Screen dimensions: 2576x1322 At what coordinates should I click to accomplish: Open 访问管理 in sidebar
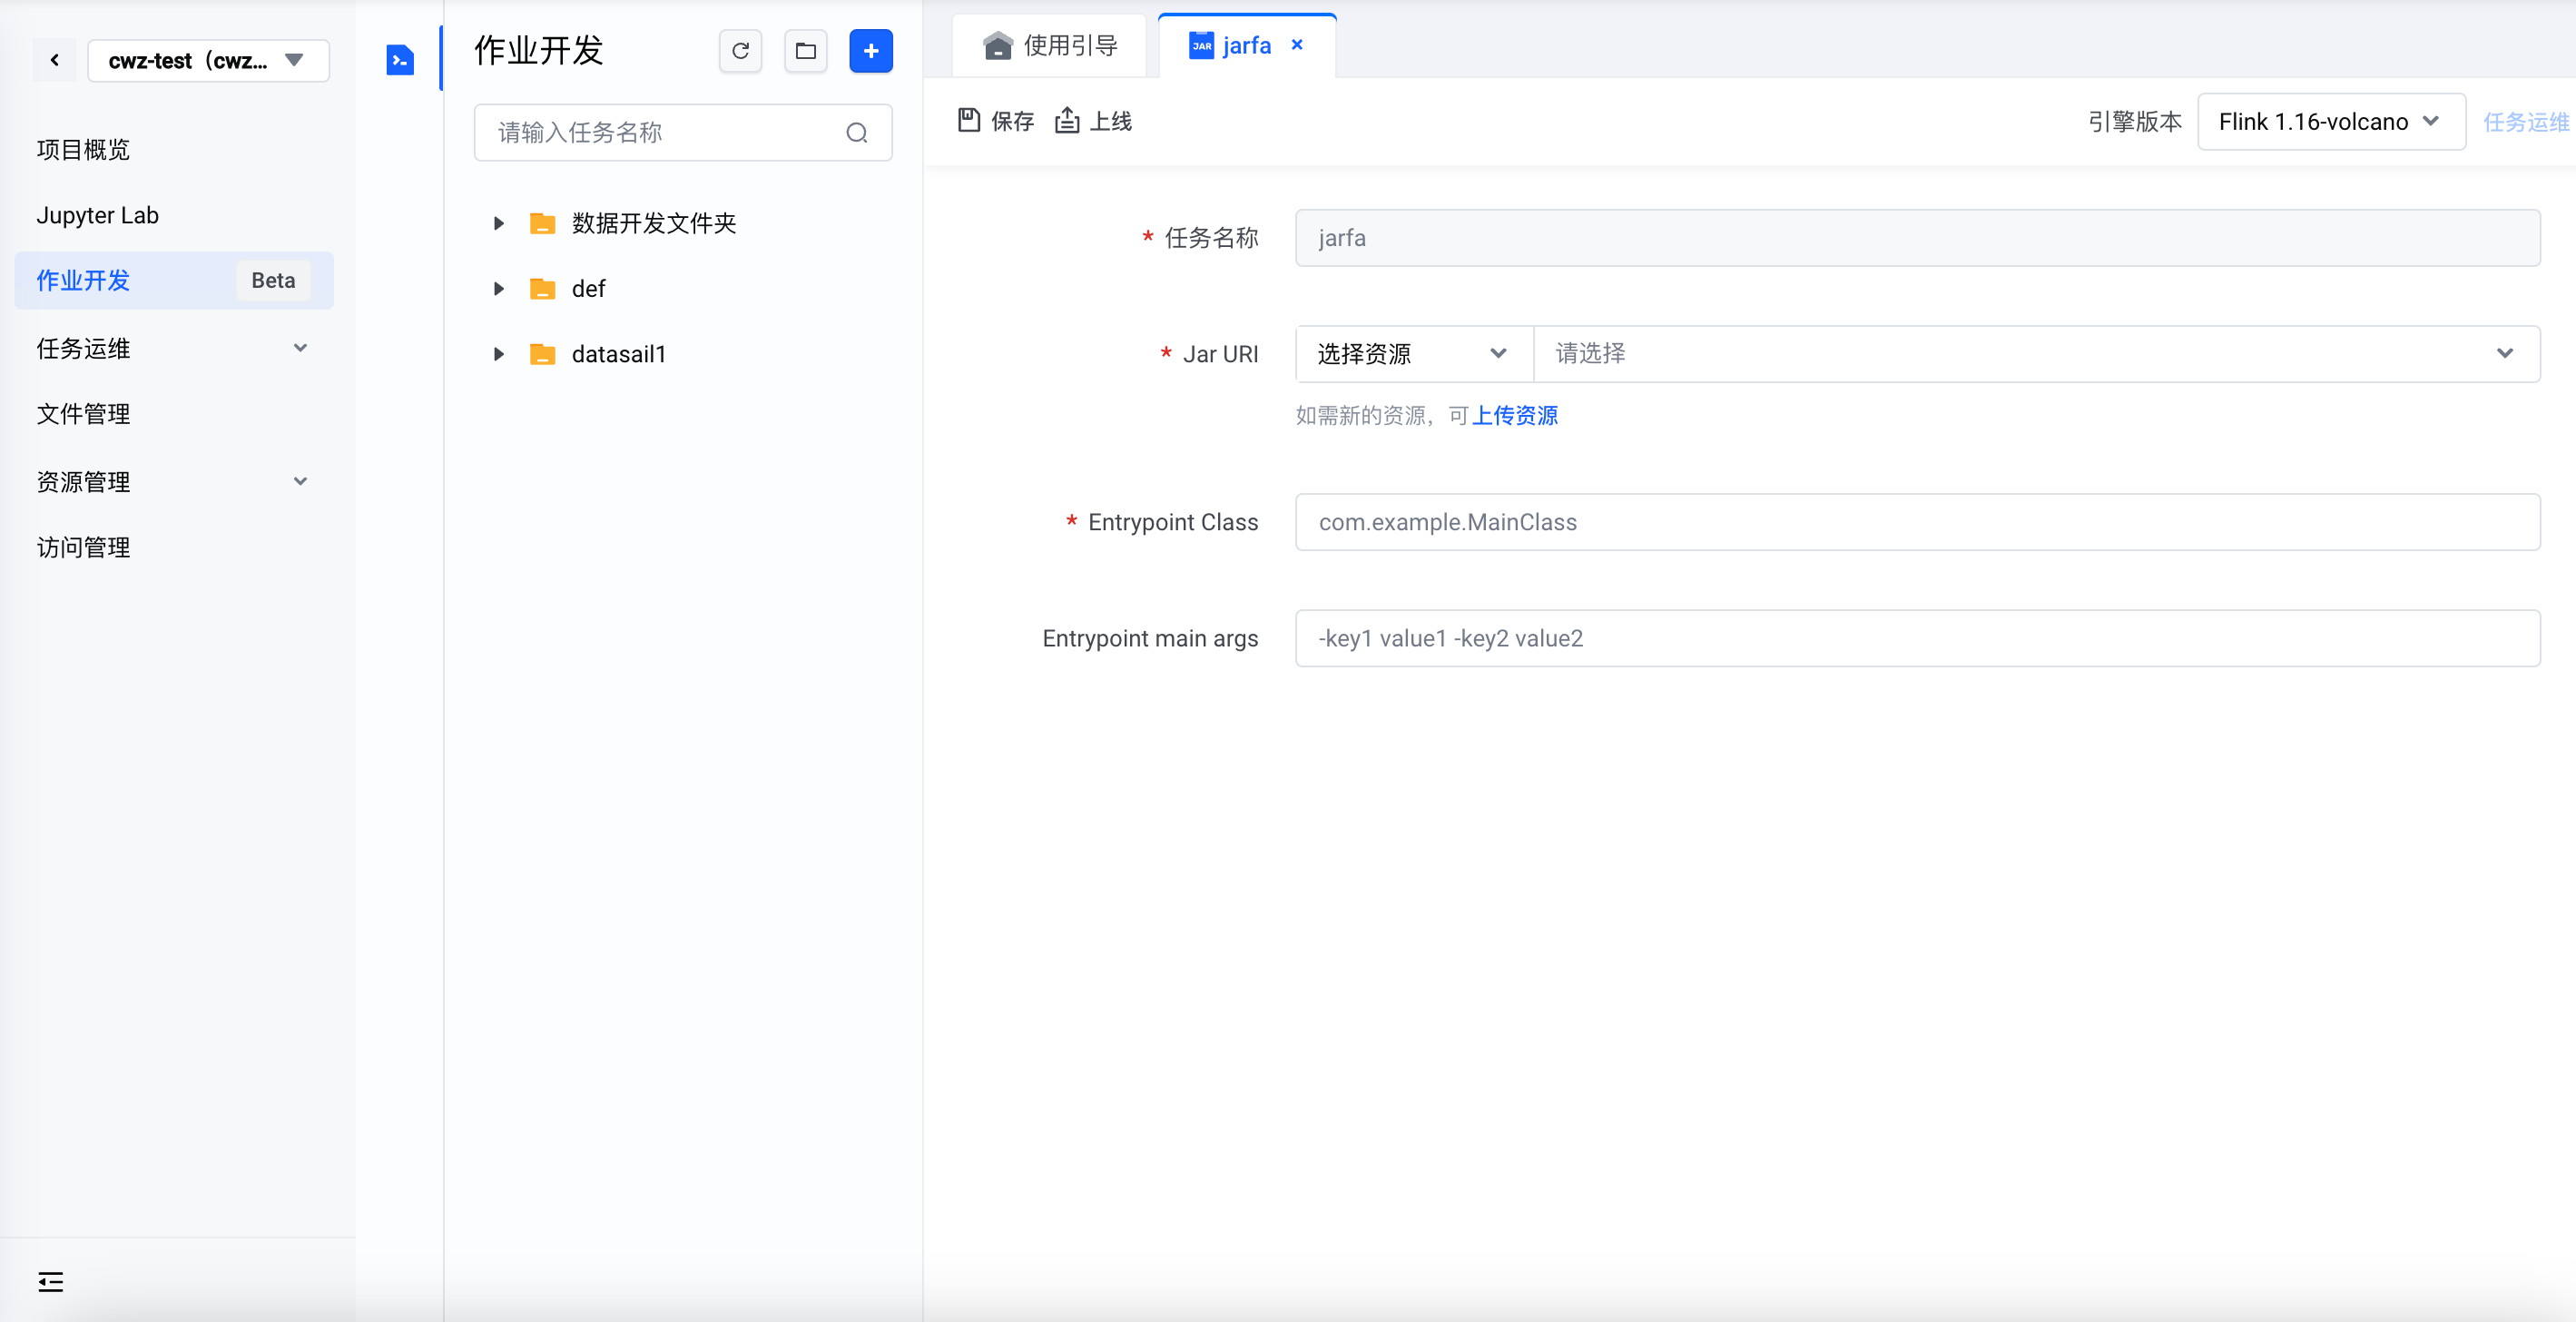coord(83,547)
